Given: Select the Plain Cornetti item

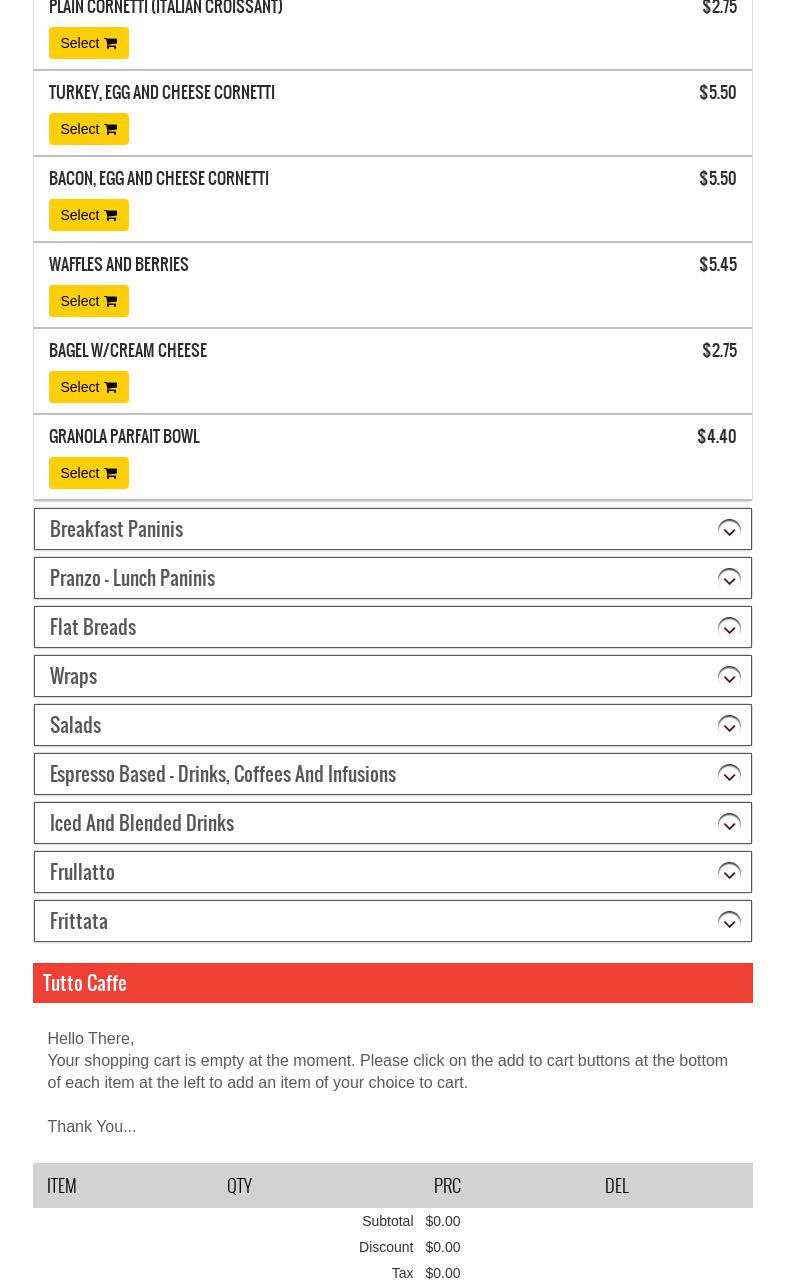Looking at the screenshot, I should click(88, 43).
